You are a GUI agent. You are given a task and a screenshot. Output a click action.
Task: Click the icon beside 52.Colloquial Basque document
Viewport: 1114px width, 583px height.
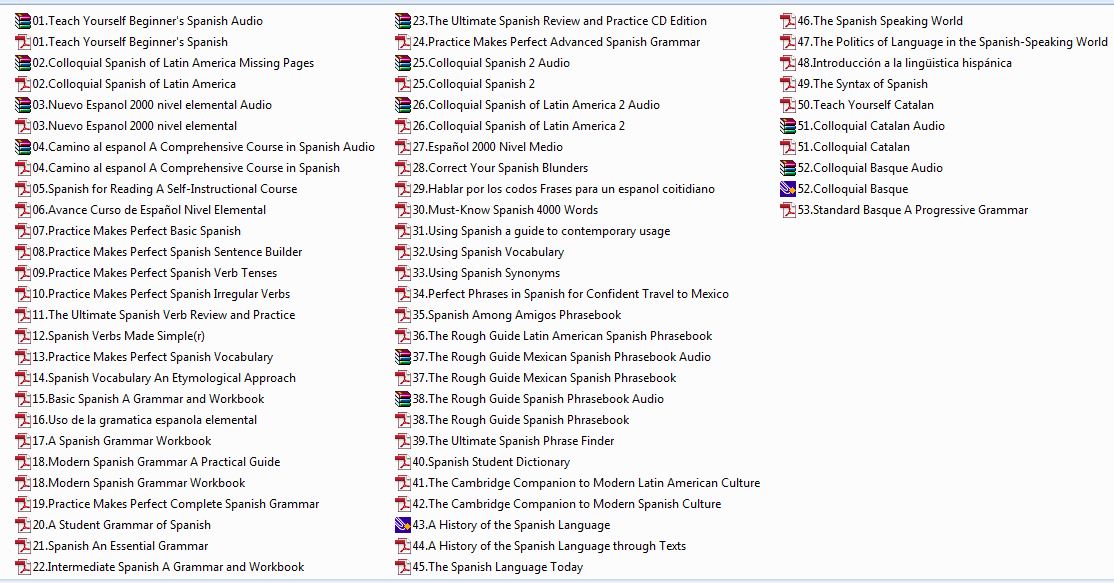[x=788, y=189]
